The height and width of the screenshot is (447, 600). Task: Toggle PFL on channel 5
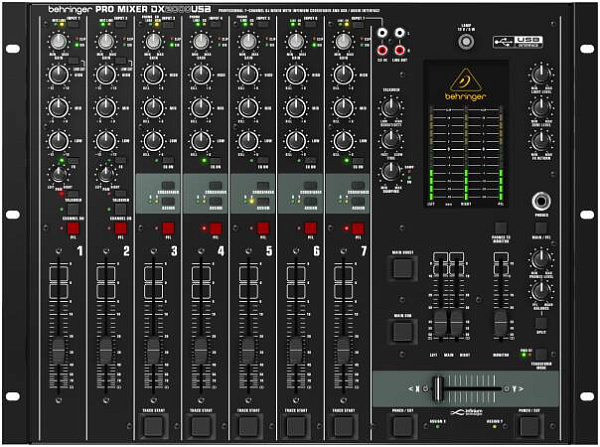(263, 228)
